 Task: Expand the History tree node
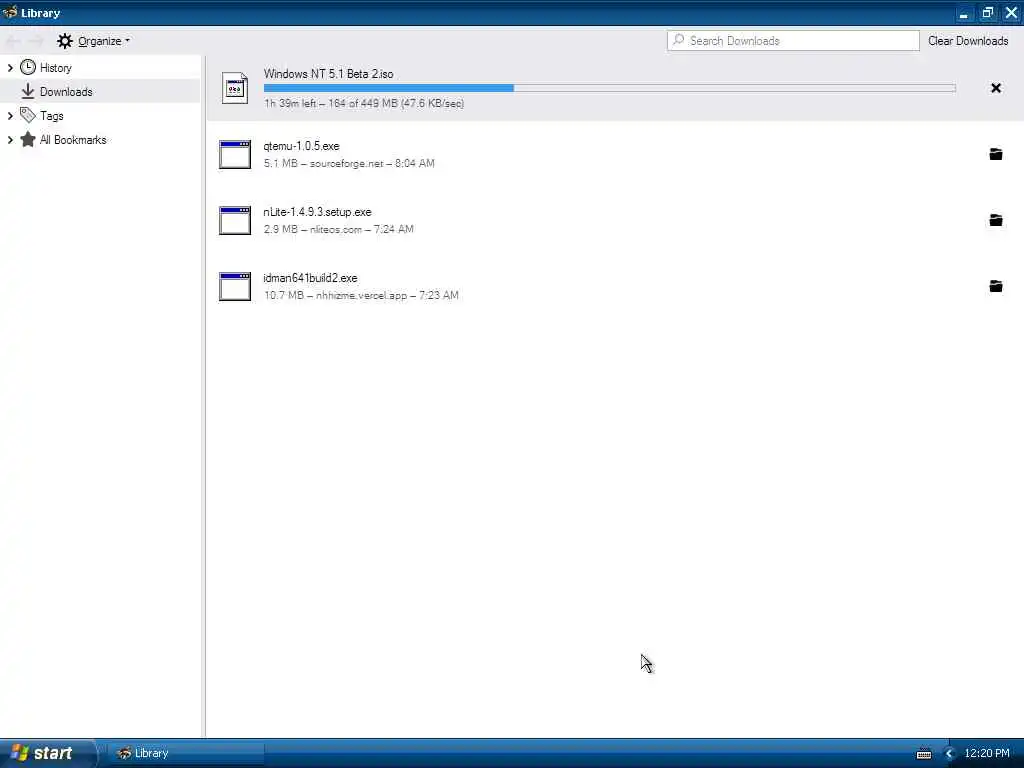click(10, 67)
